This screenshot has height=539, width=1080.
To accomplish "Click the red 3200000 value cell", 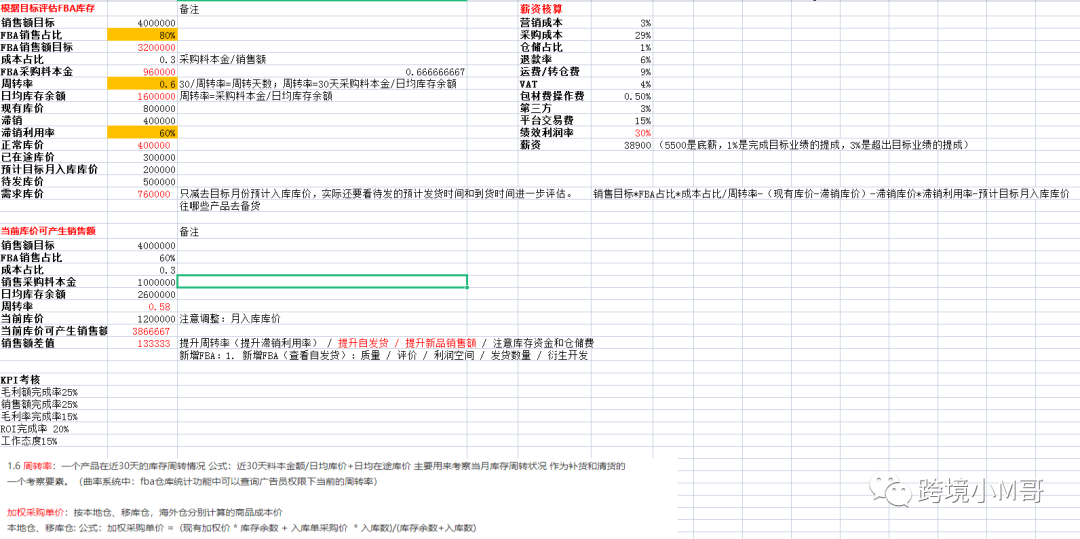I will pyautogui.click(x=143, y=47).
